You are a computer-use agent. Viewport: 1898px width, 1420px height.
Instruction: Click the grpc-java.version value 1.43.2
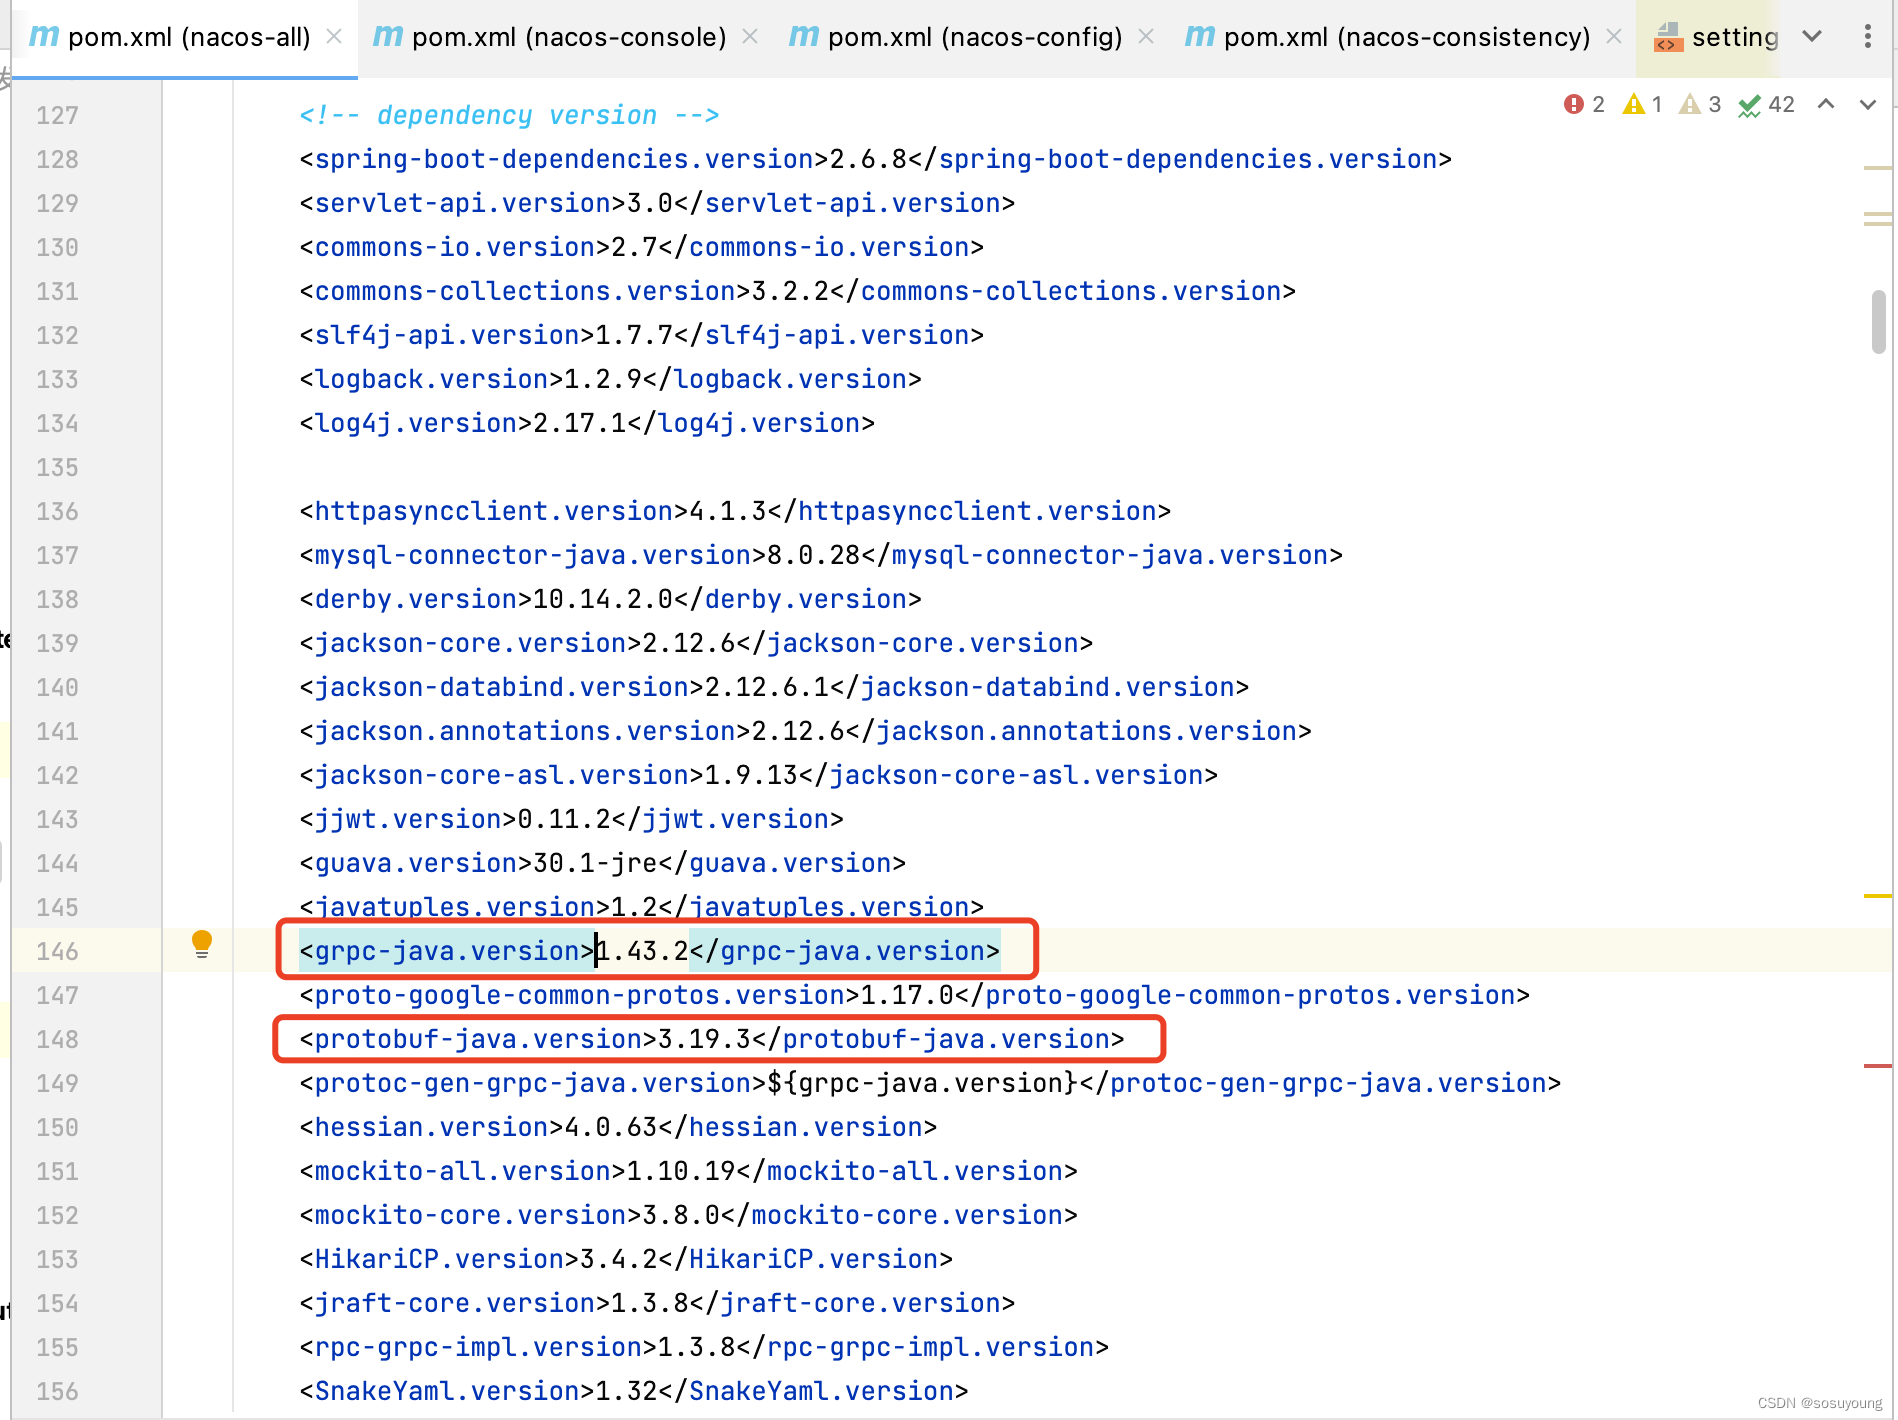(643, 951)
